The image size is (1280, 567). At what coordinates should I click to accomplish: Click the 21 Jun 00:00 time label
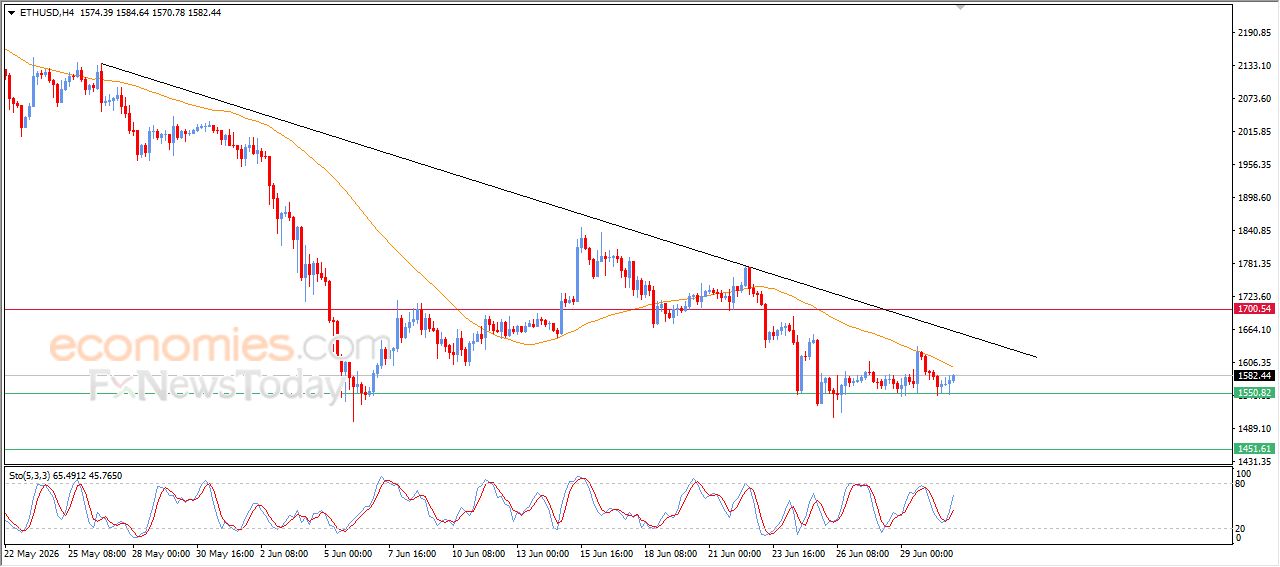pyautogui.click(x=737, y=552)
